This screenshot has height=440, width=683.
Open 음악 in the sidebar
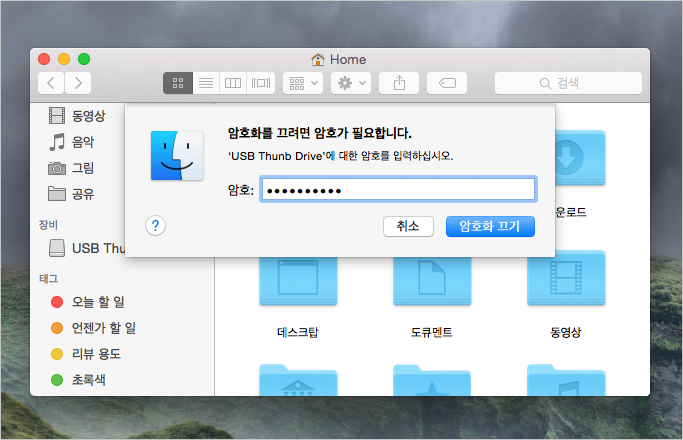coord(71,142)
